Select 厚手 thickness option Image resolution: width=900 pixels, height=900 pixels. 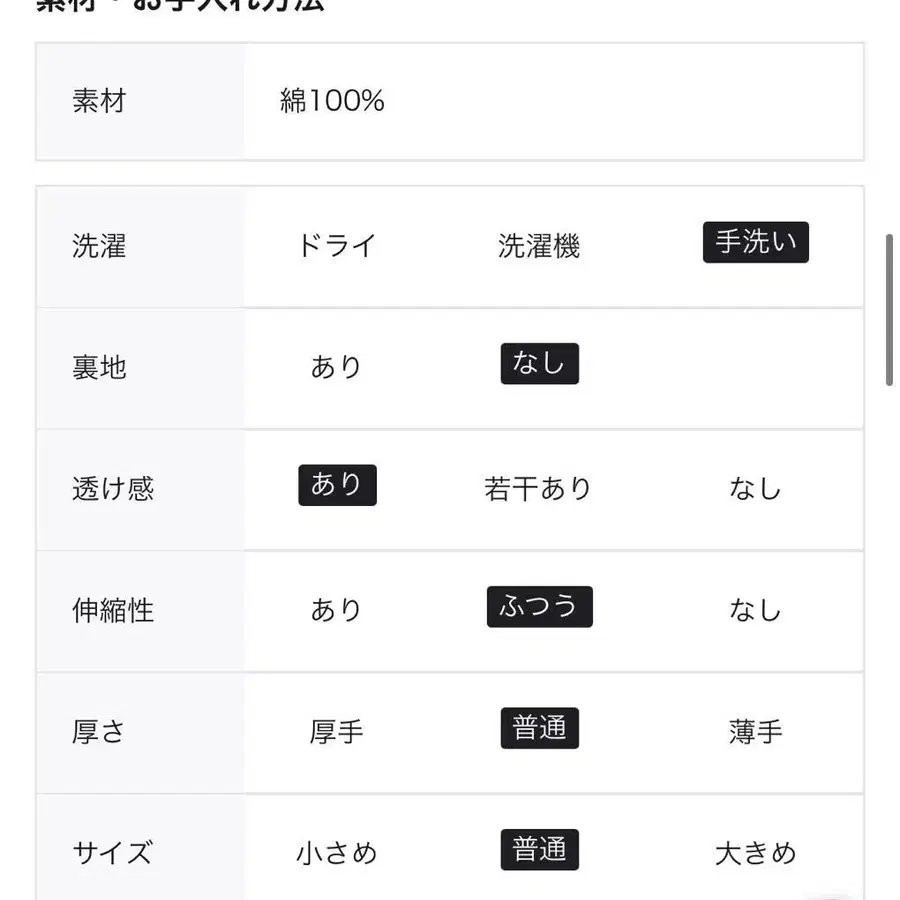(x=336, y=732)
